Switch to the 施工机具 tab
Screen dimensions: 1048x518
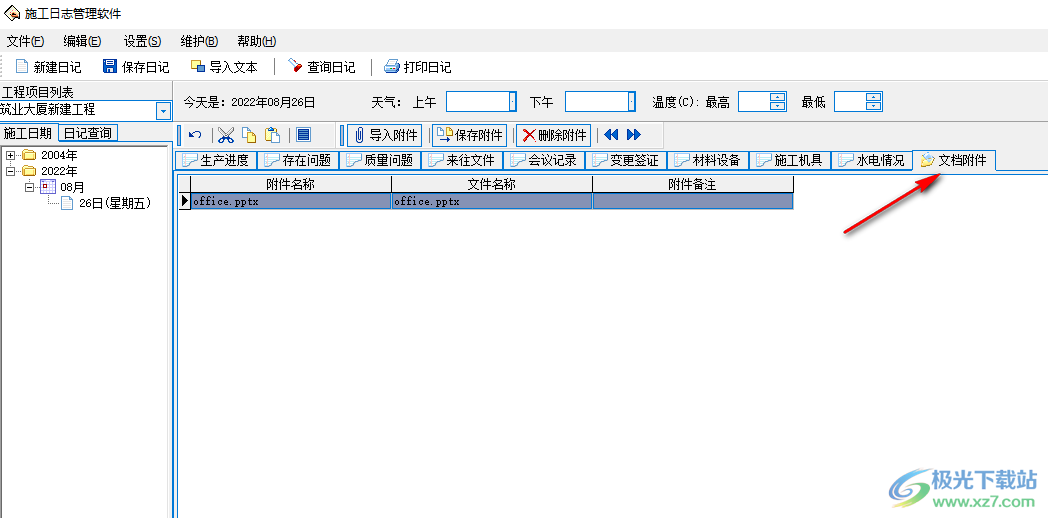click(790, 160)
